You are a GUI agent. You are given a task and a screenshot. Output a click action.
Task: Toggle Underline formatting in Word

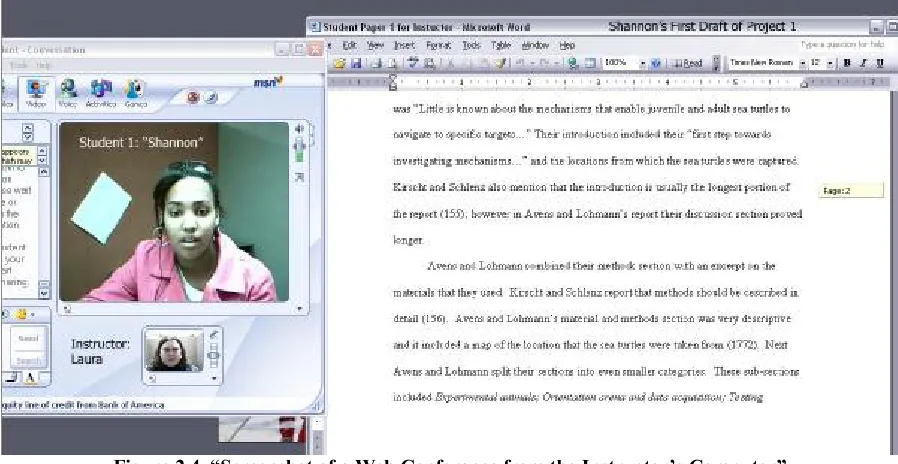(x=880, y=64)
